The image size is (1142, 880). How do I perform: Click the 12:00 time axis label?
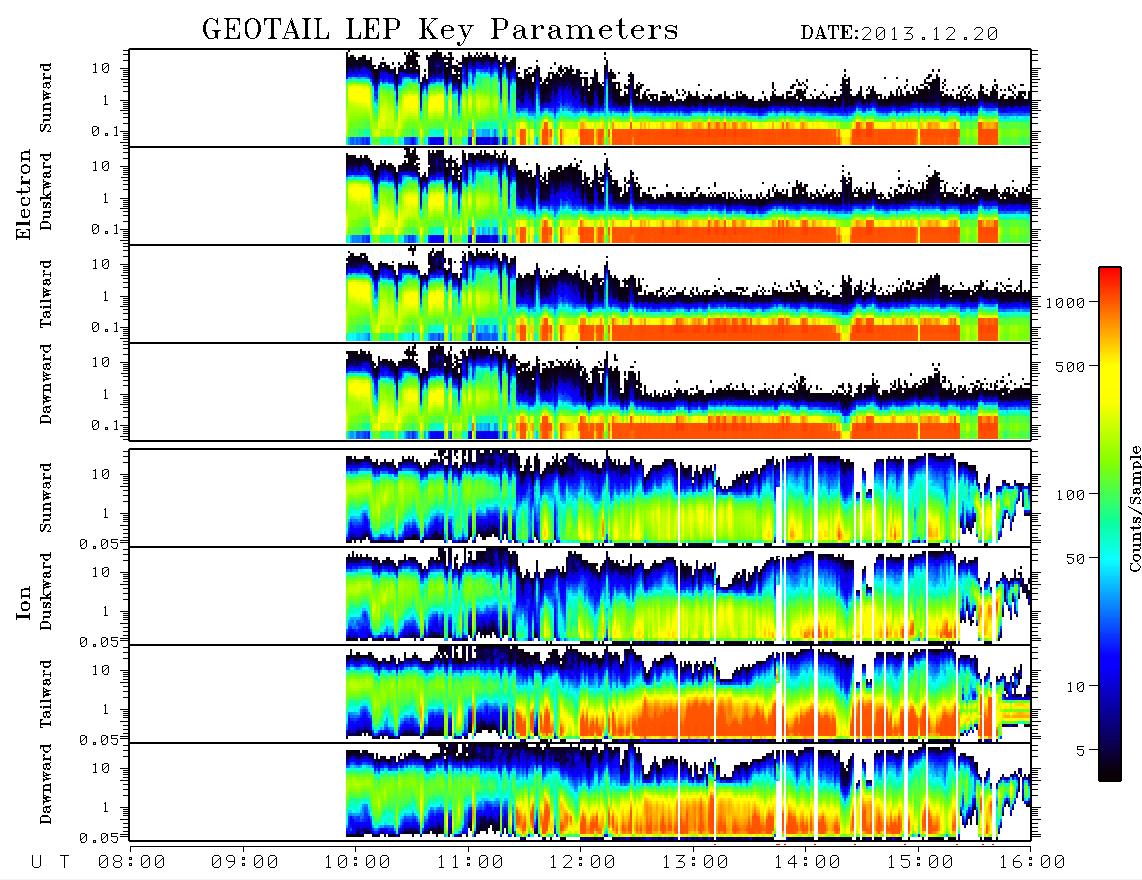point(582,862)
